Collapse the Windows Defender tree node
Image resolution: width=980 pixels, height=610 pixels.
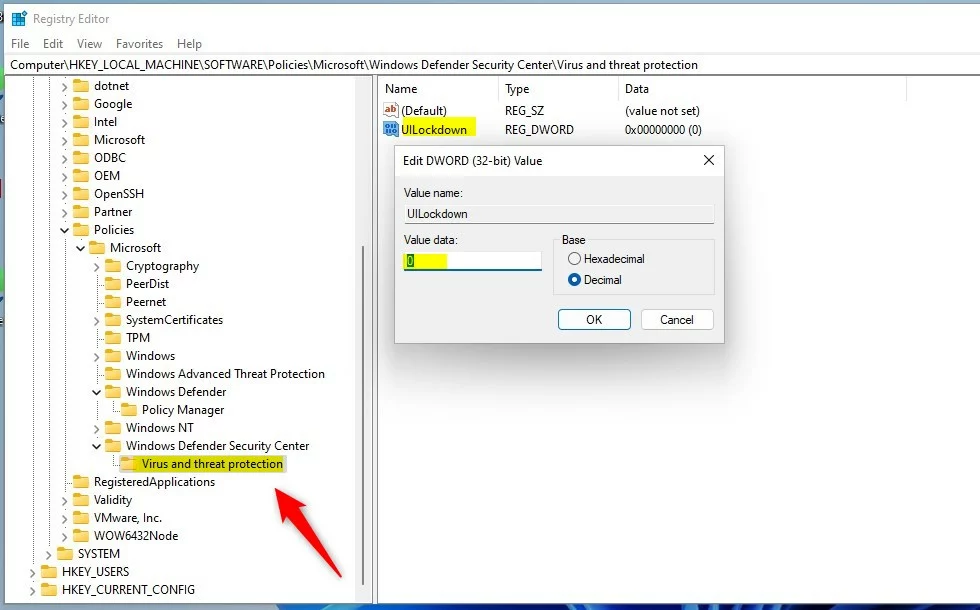pos(96,392)
